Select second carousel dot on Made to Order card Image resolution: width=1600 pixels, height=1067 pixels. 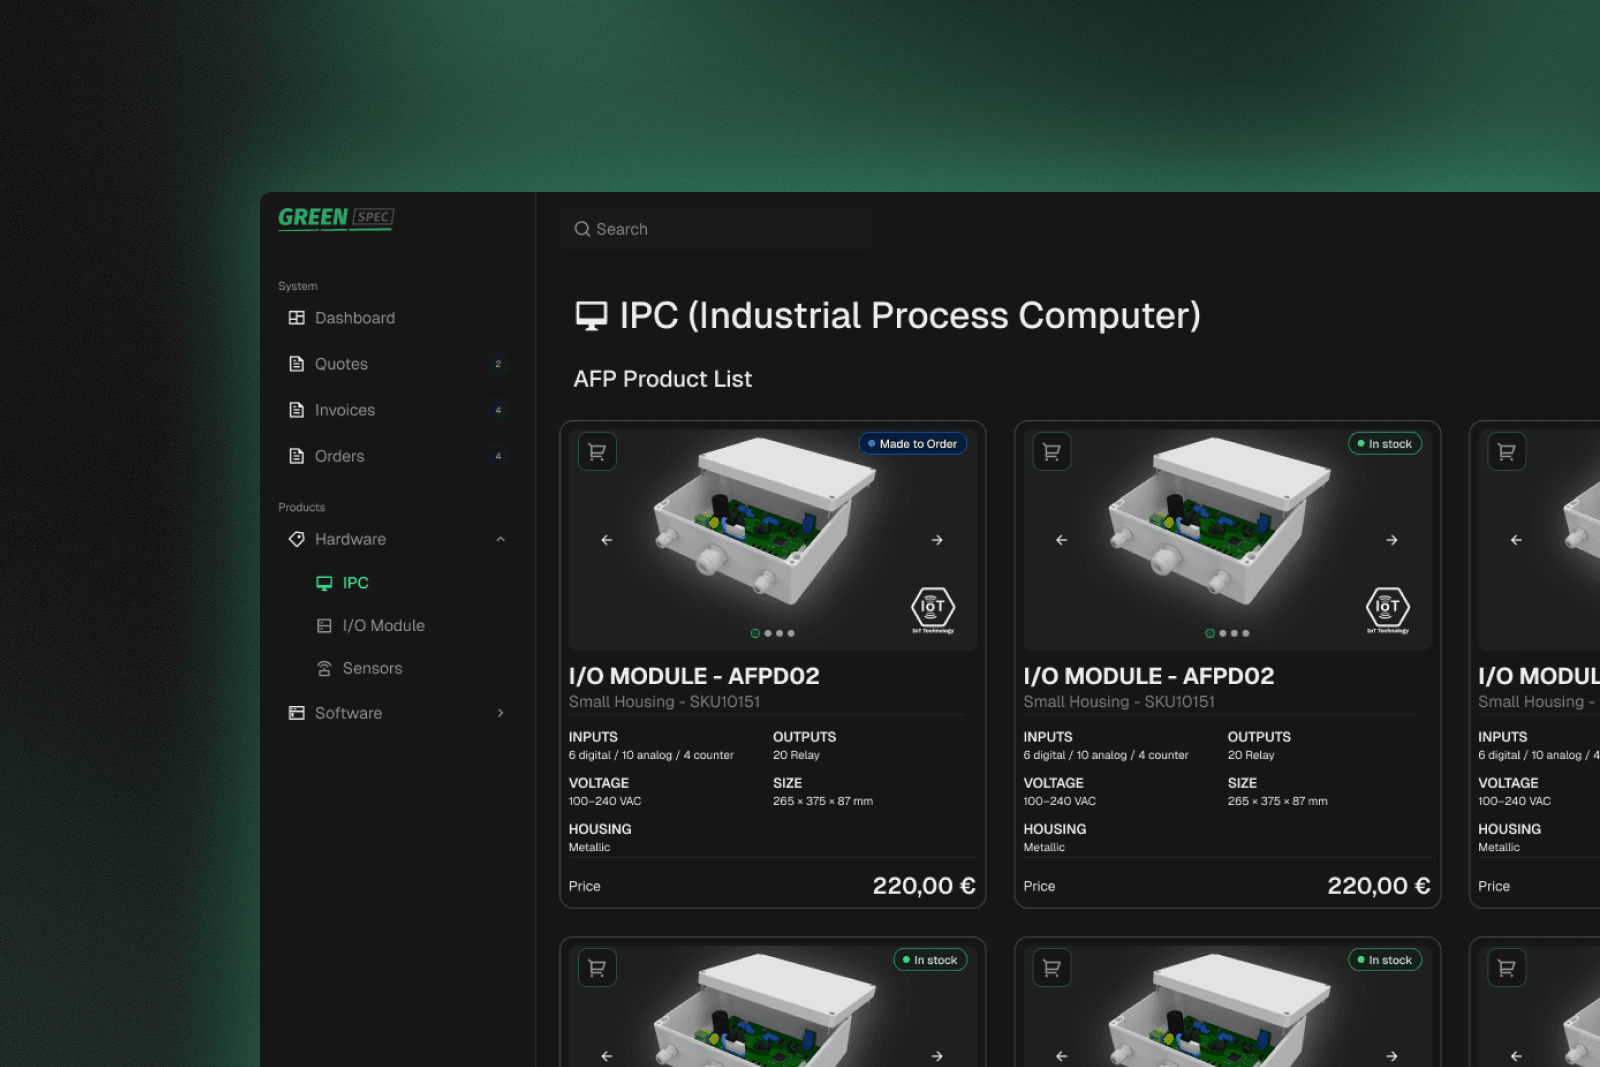pos(768,633)
